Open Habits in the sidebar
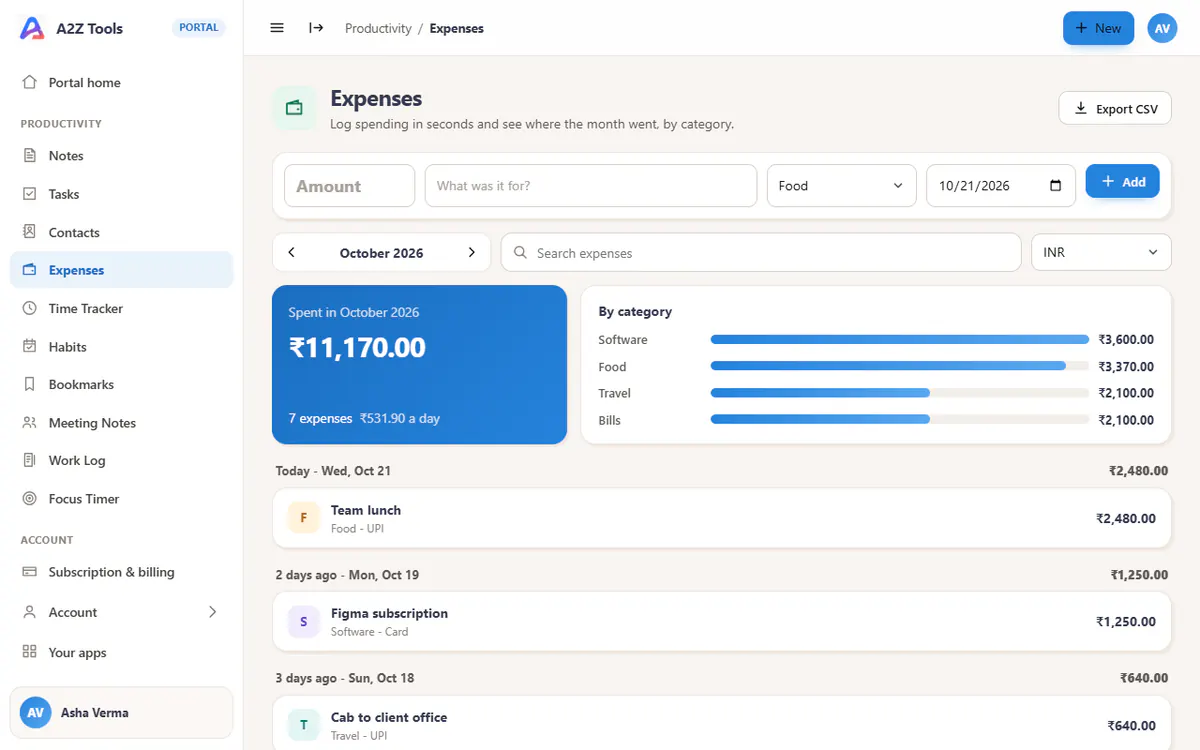This screenshot has height=750, width=1200. 121,347
